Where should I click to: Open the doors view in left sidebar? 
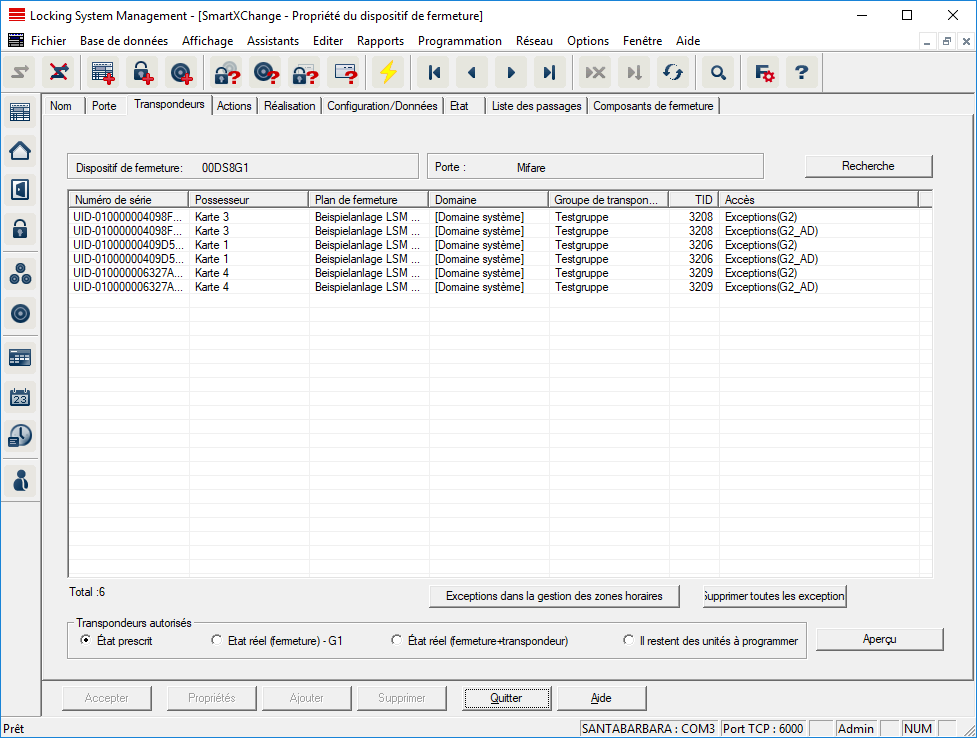[x=20, y=189]
